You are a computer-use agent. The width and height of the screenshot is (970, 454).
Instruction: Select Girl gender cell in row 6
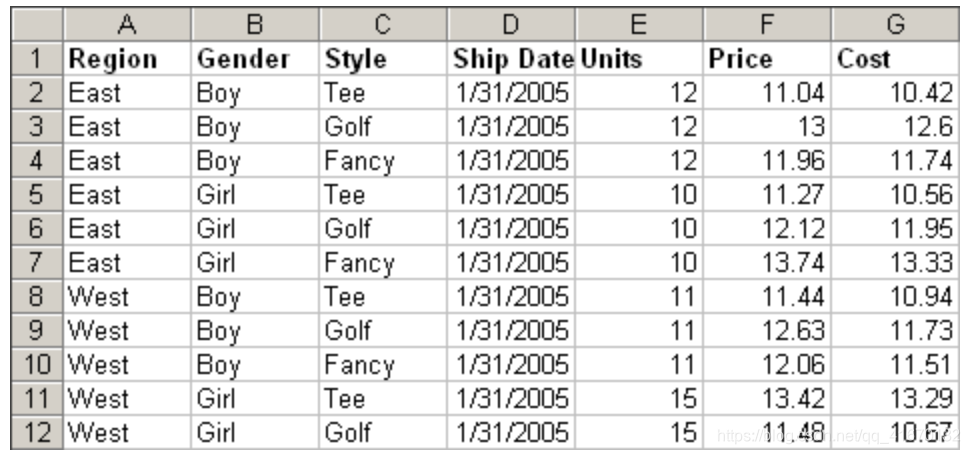255,228
